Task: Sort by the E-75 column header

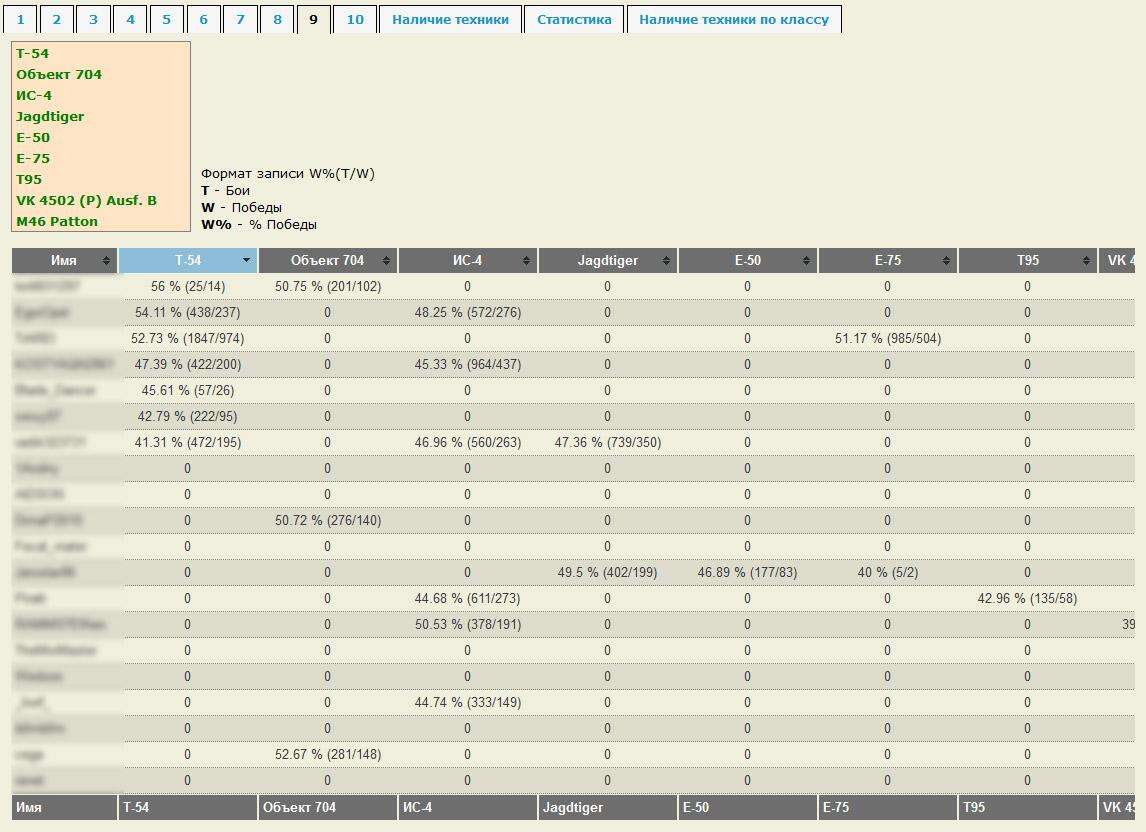Action: click(887, 260)
